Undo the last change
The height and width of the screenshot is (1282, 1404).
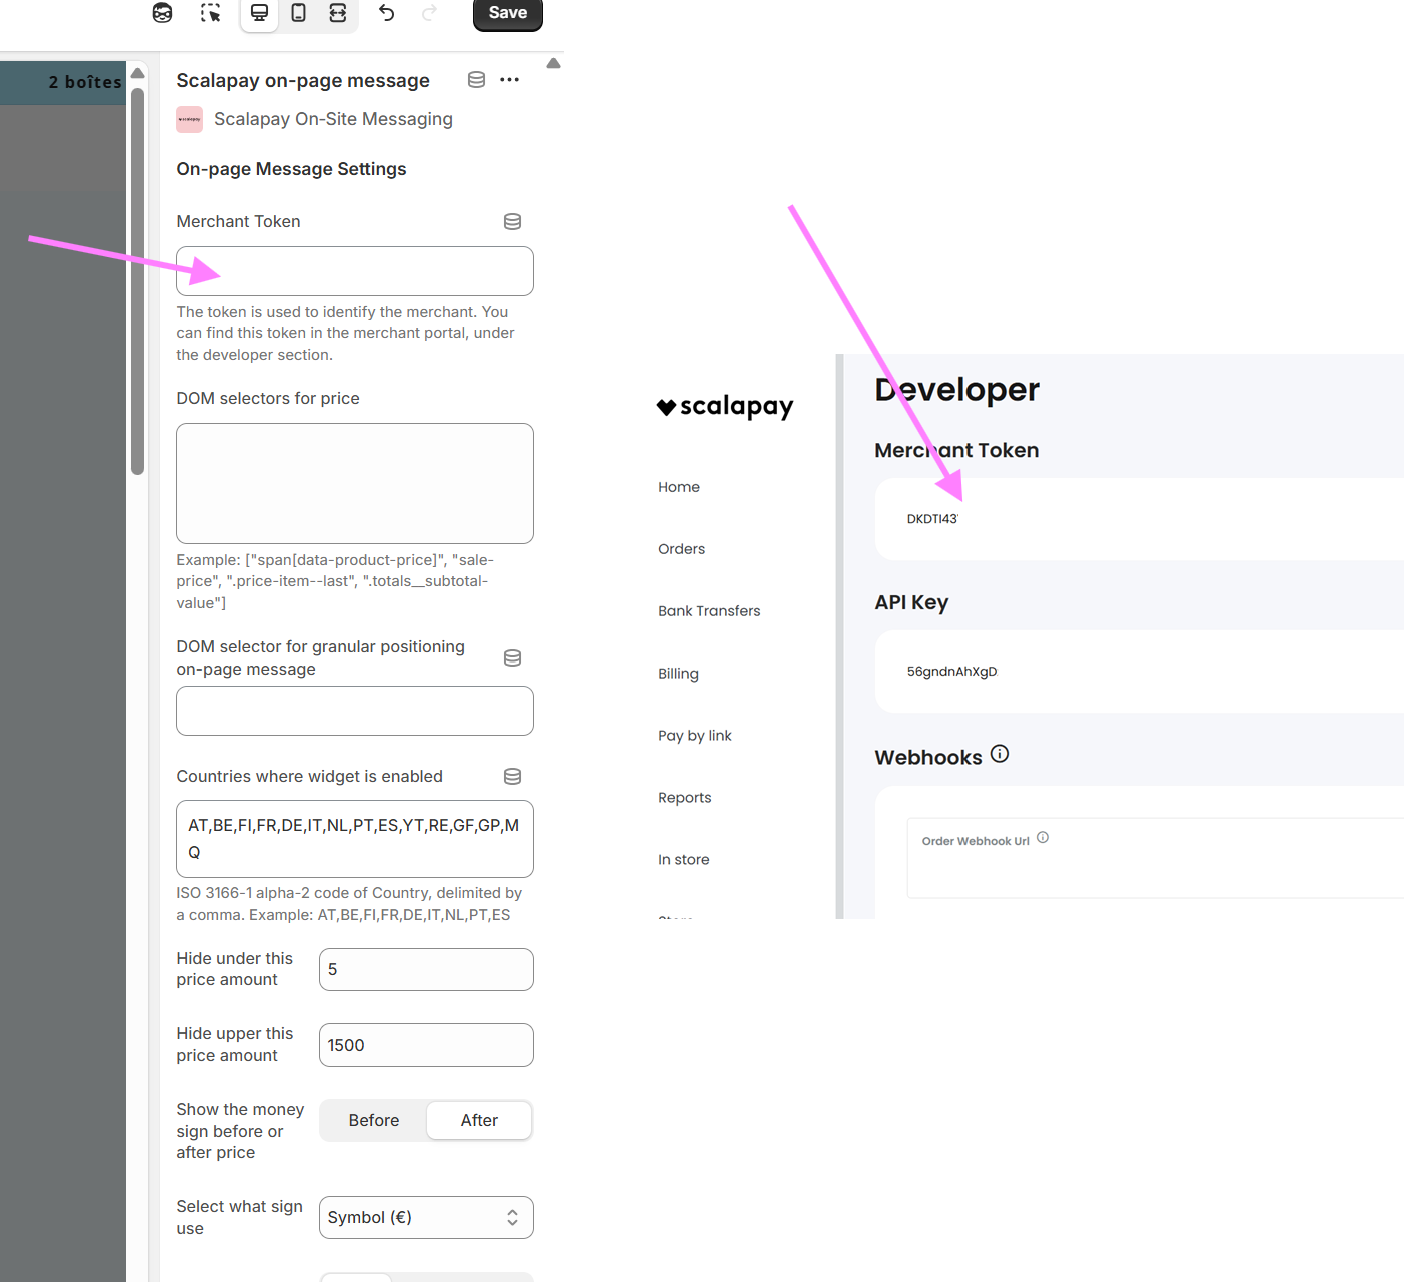coord(387,13)
